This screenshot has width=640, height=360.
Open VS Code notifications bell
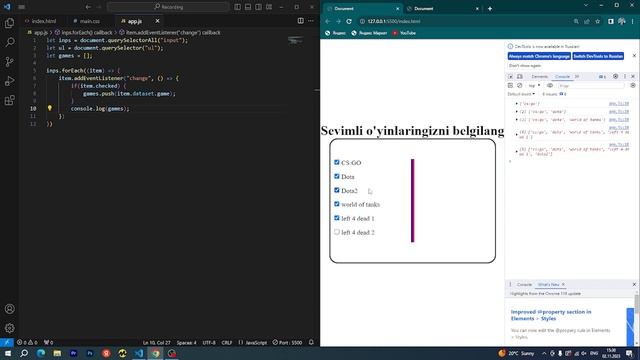coord(311,342)
